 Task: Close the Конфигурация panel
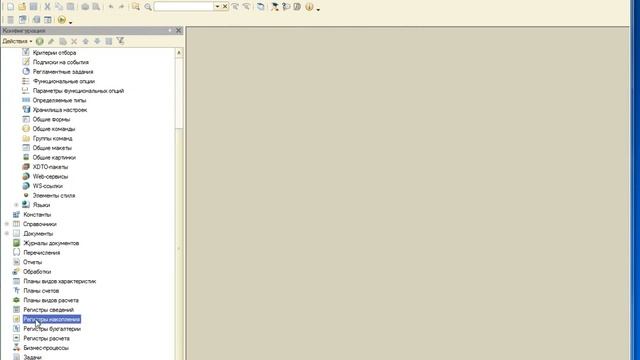pyautogui.click(x=178, y=30)
